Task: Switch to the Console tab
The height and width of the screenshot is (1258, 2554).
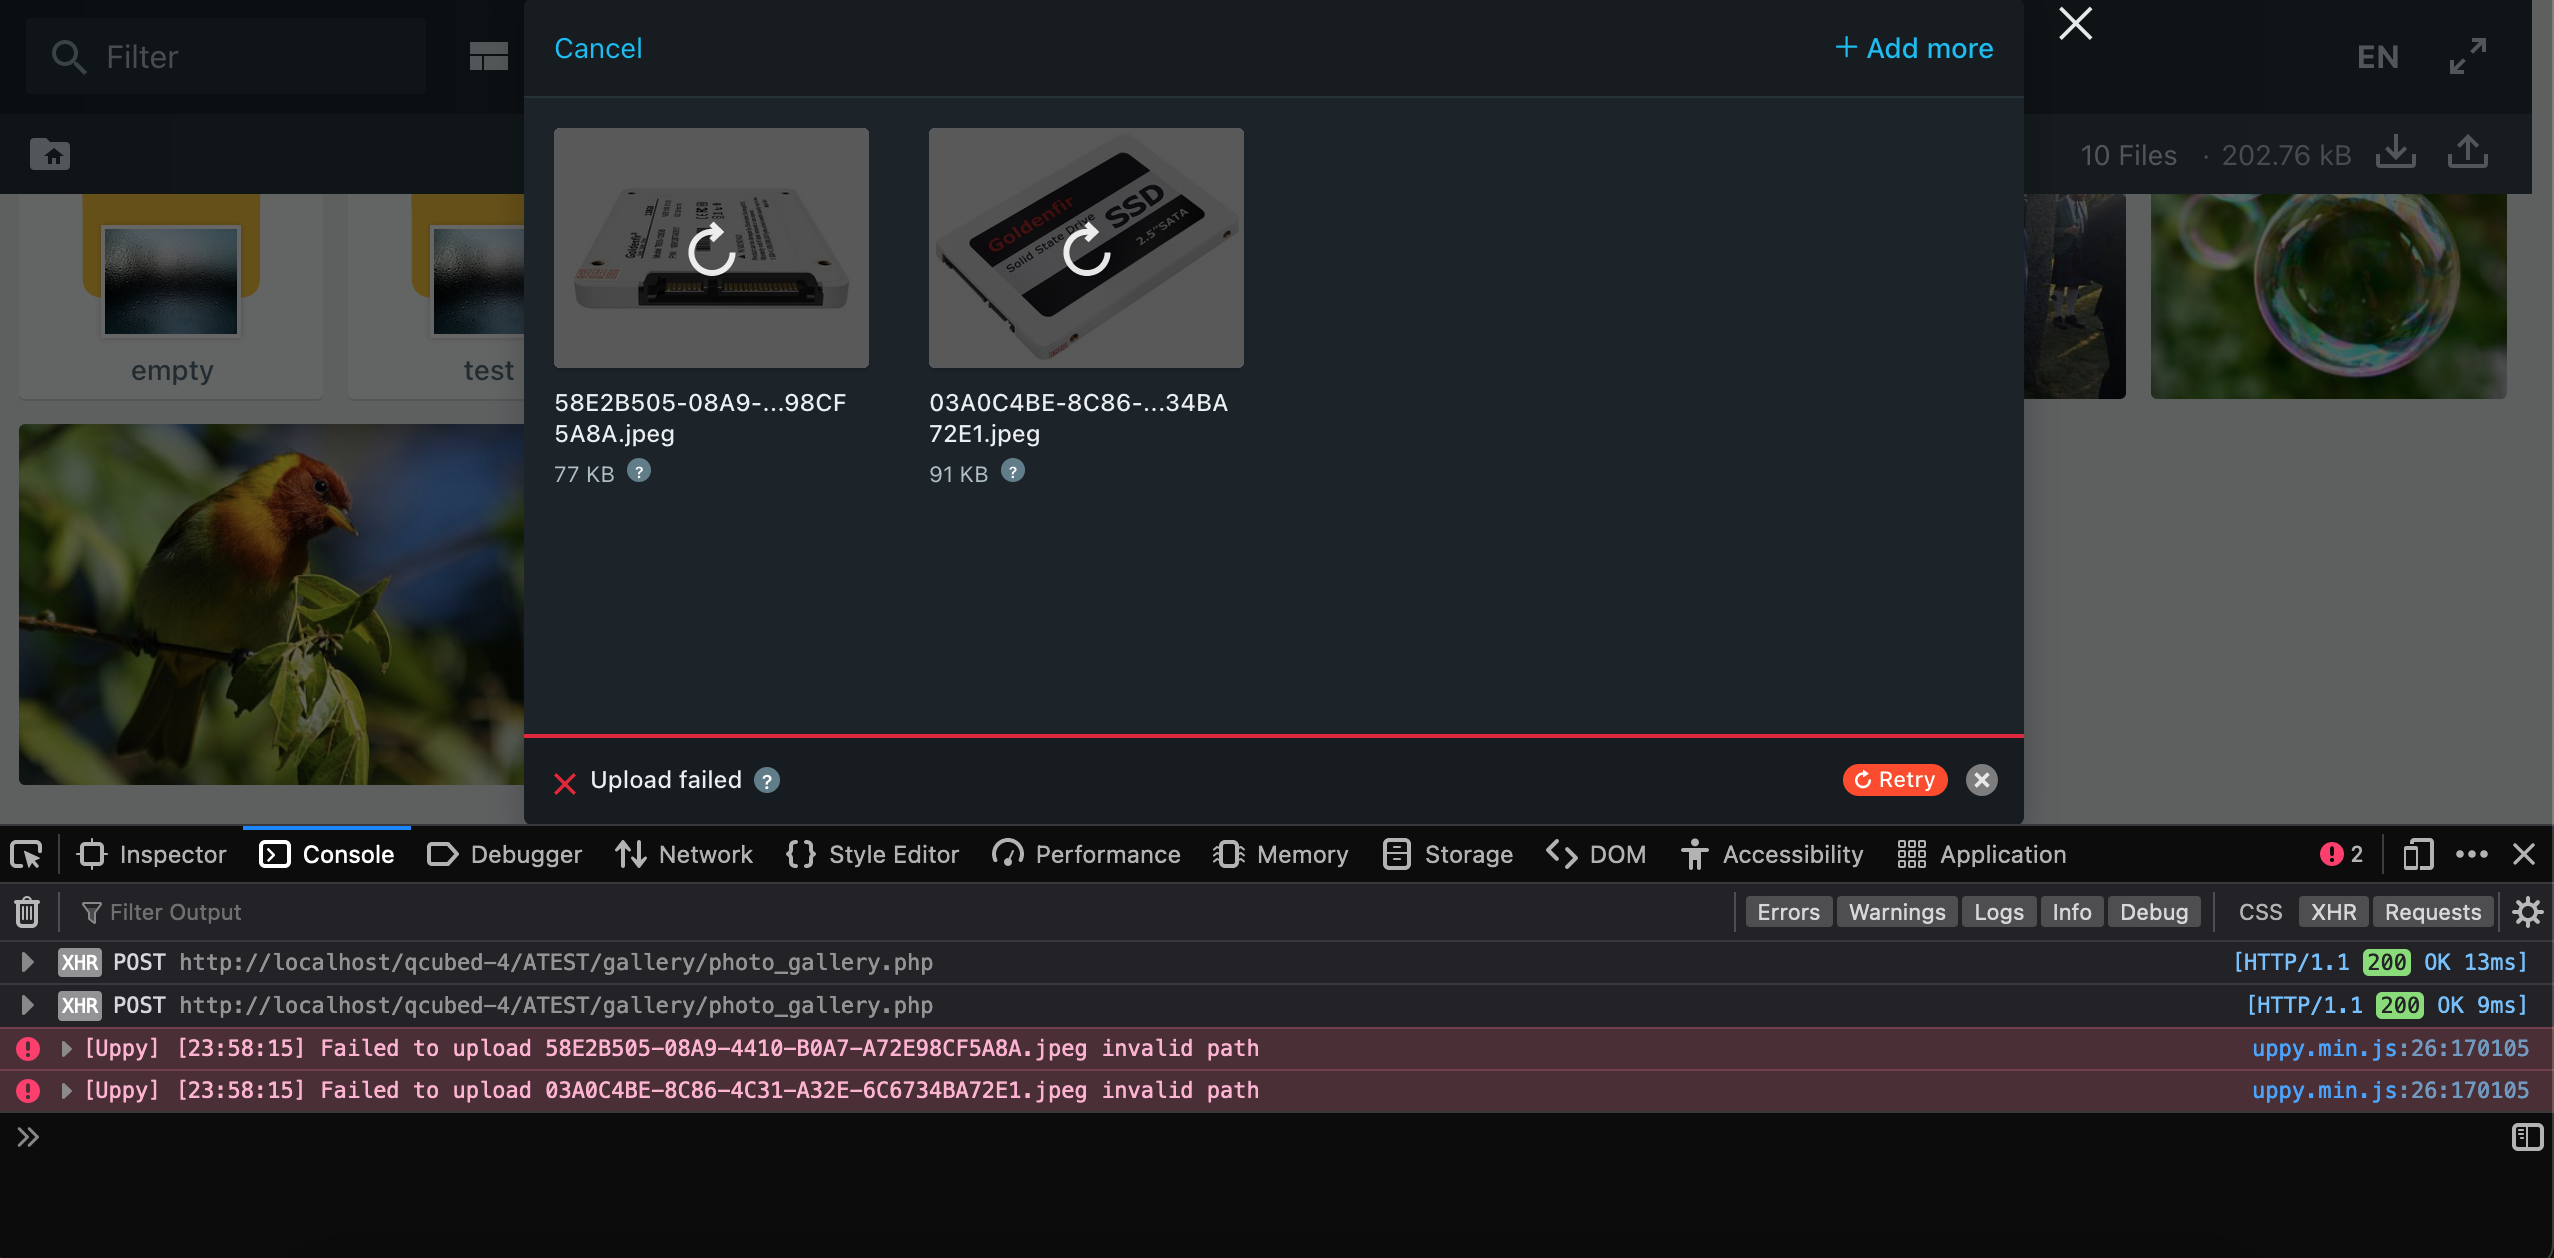Action: coord(327,855)
